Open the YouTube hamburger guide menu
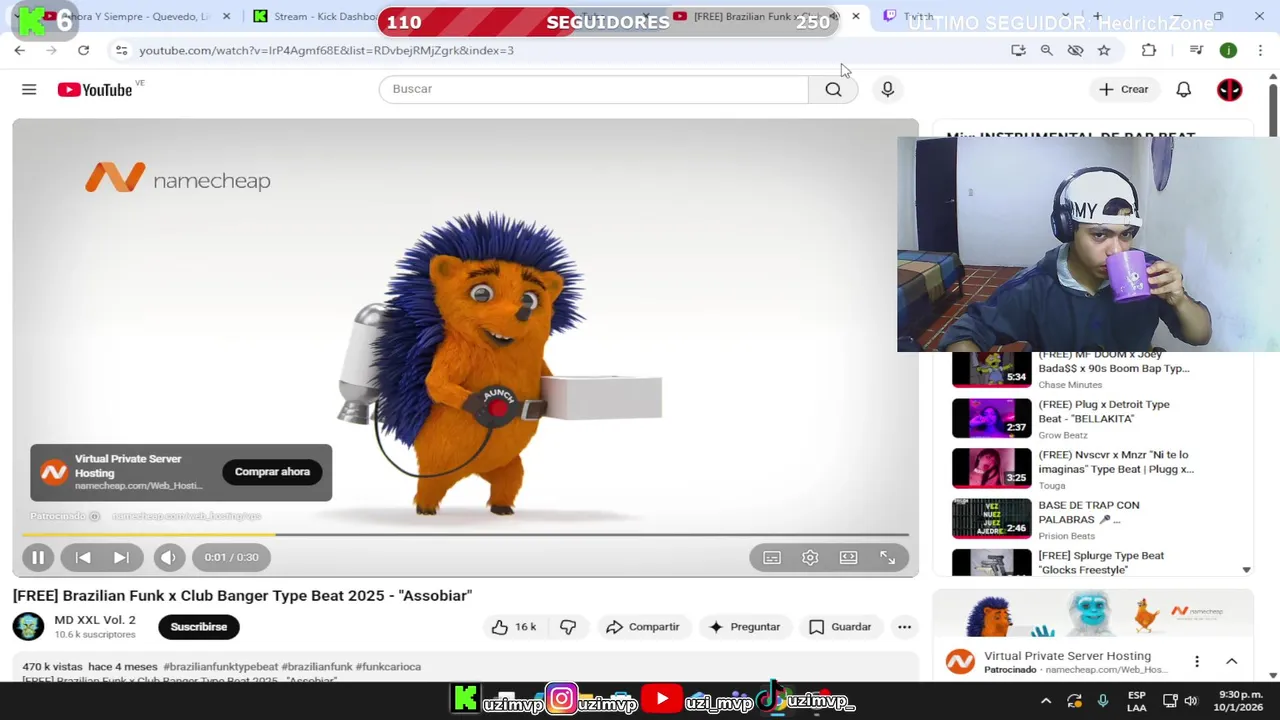The image size is (1280, 720). [29, 89]
